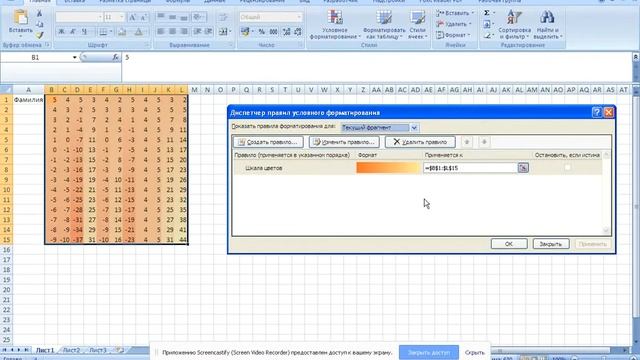640x360 pixels.
Task: Expand the font name dropdown
Action: pos(100,17)
